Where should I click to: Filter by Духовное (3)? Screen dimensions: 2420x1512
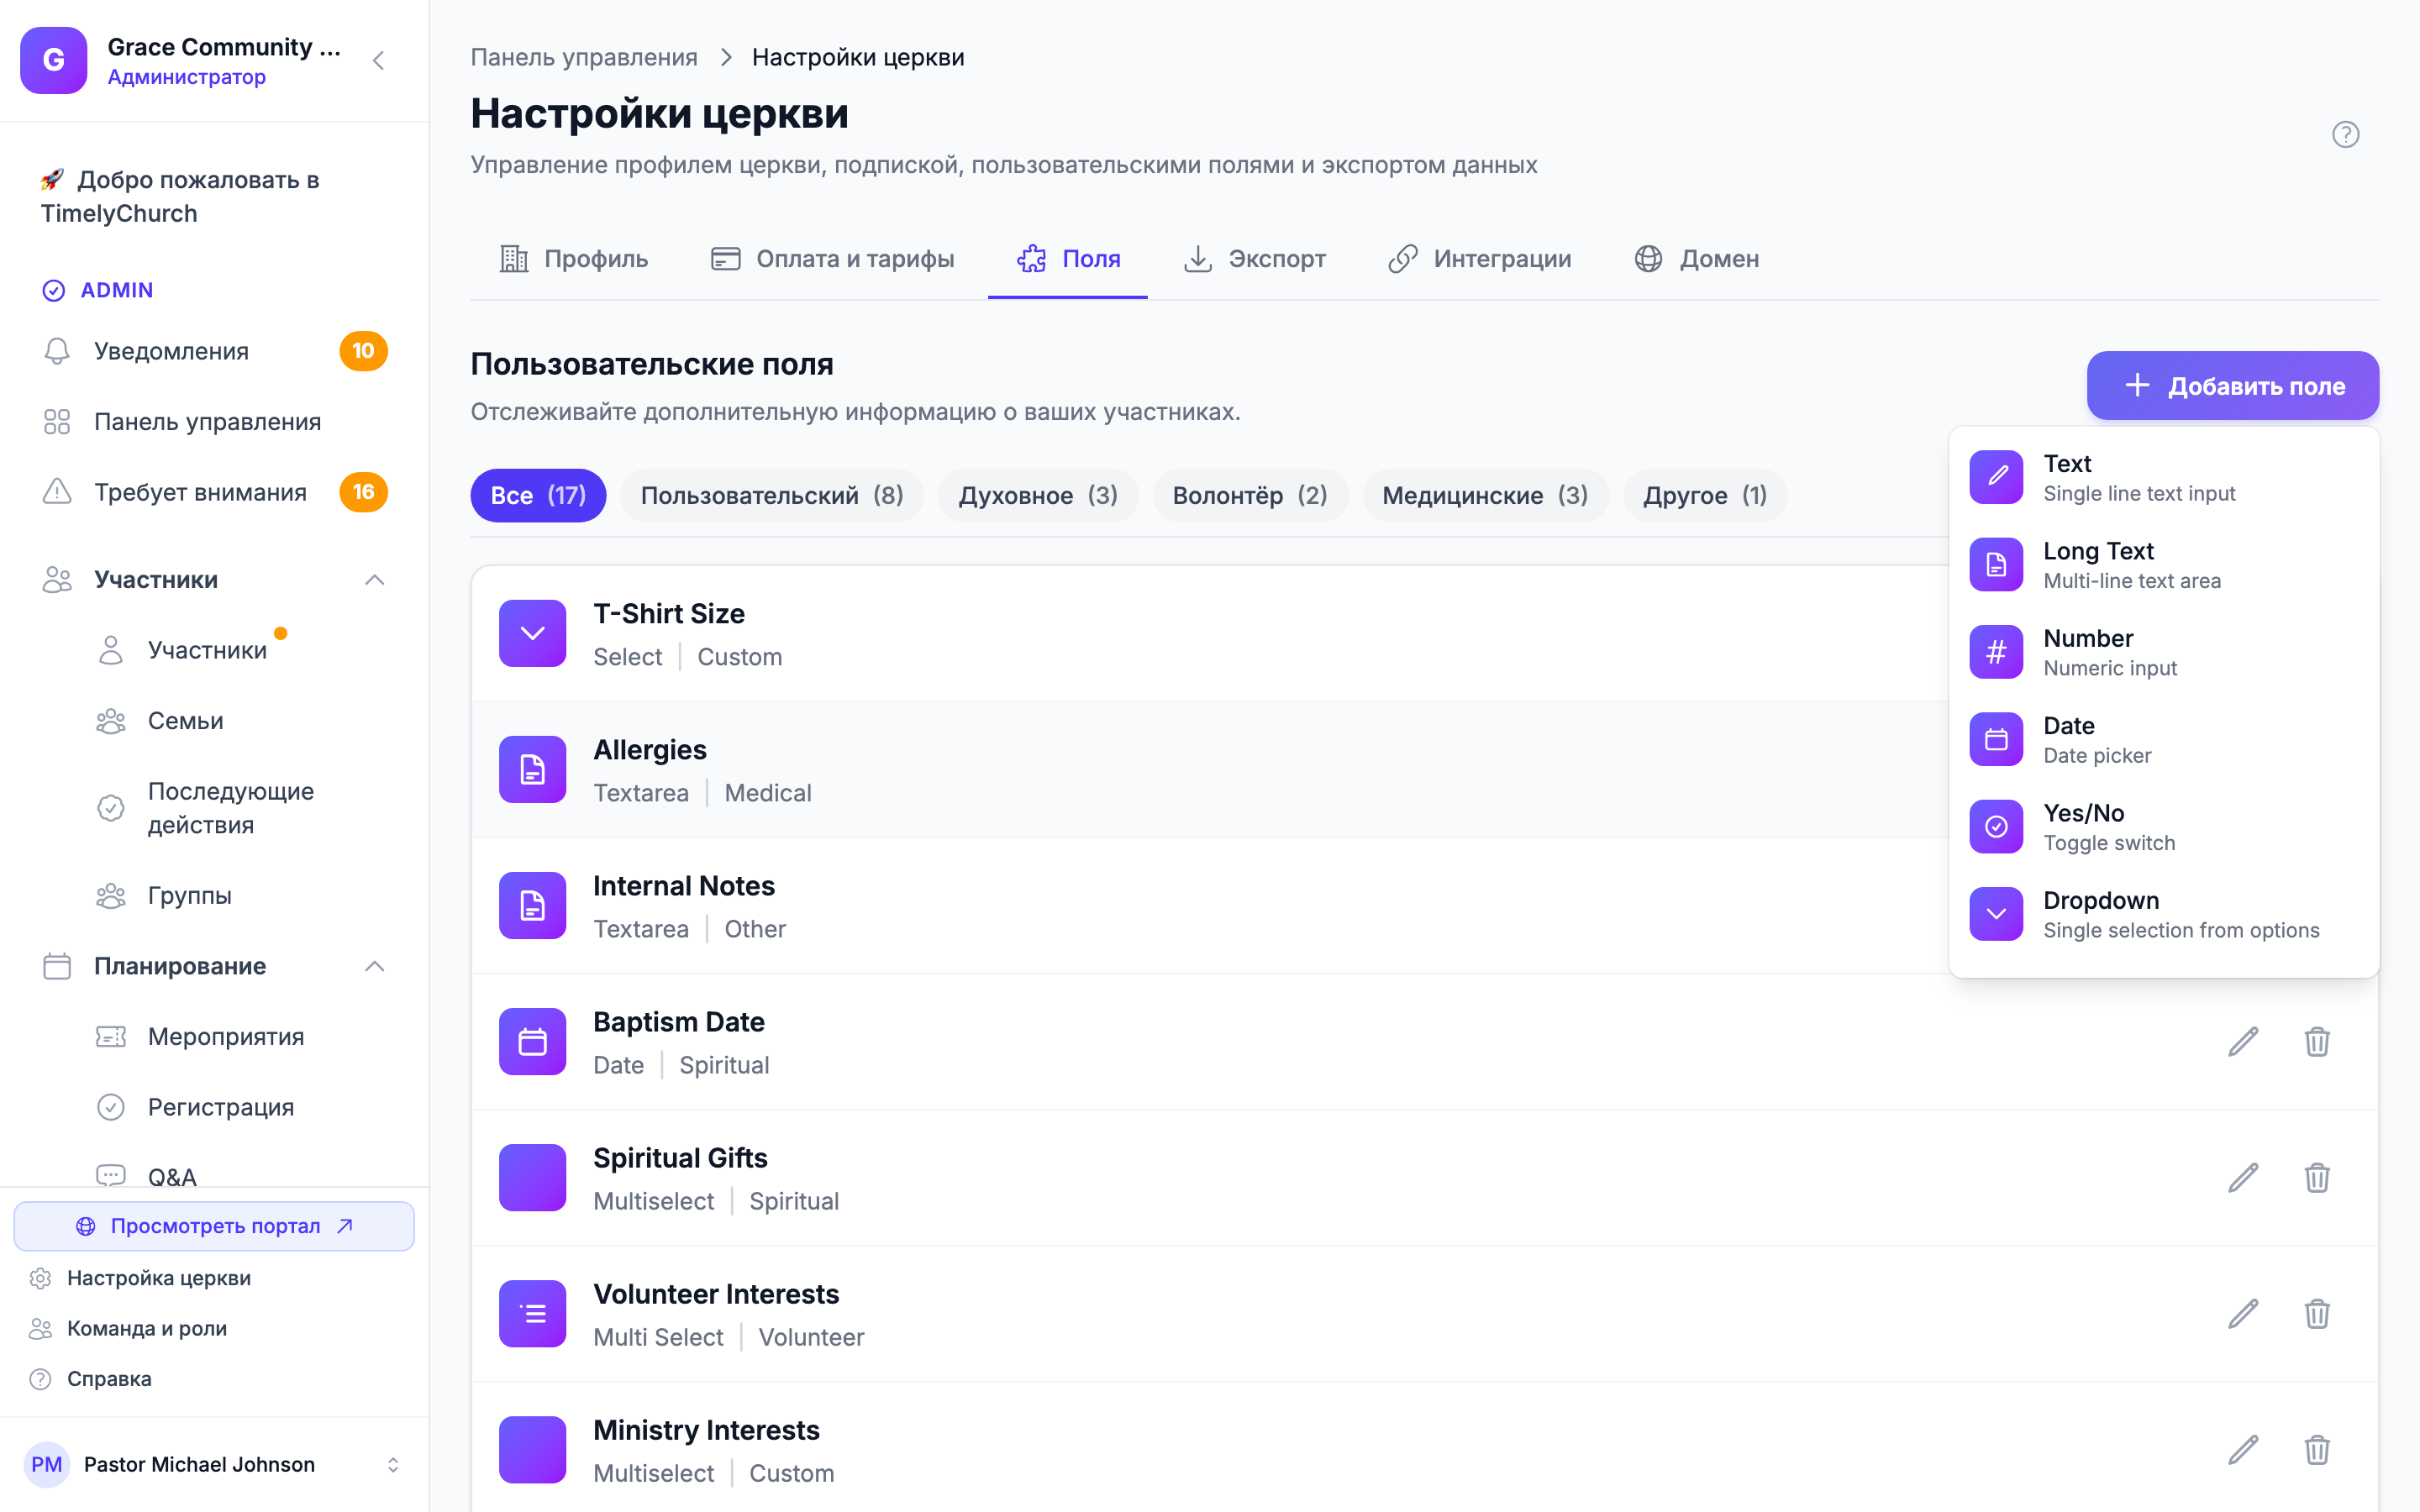click(1038, 495)
